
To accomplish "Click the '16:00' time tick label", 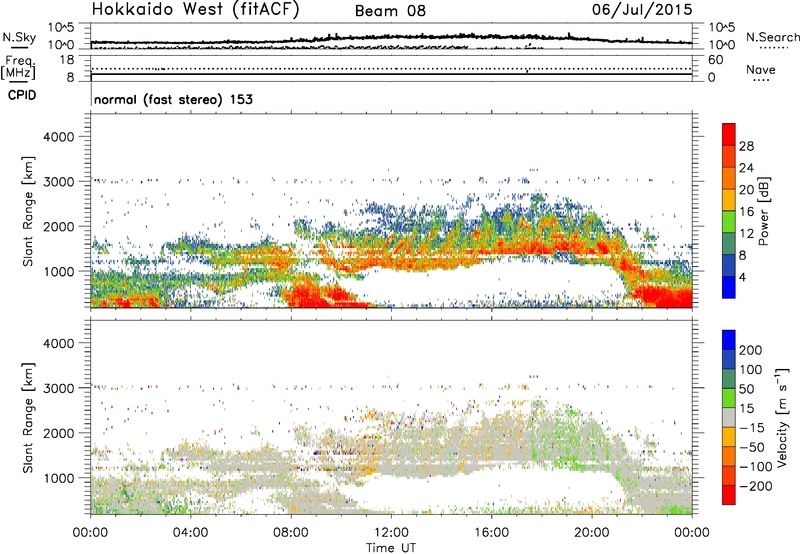I will [491, 533].
